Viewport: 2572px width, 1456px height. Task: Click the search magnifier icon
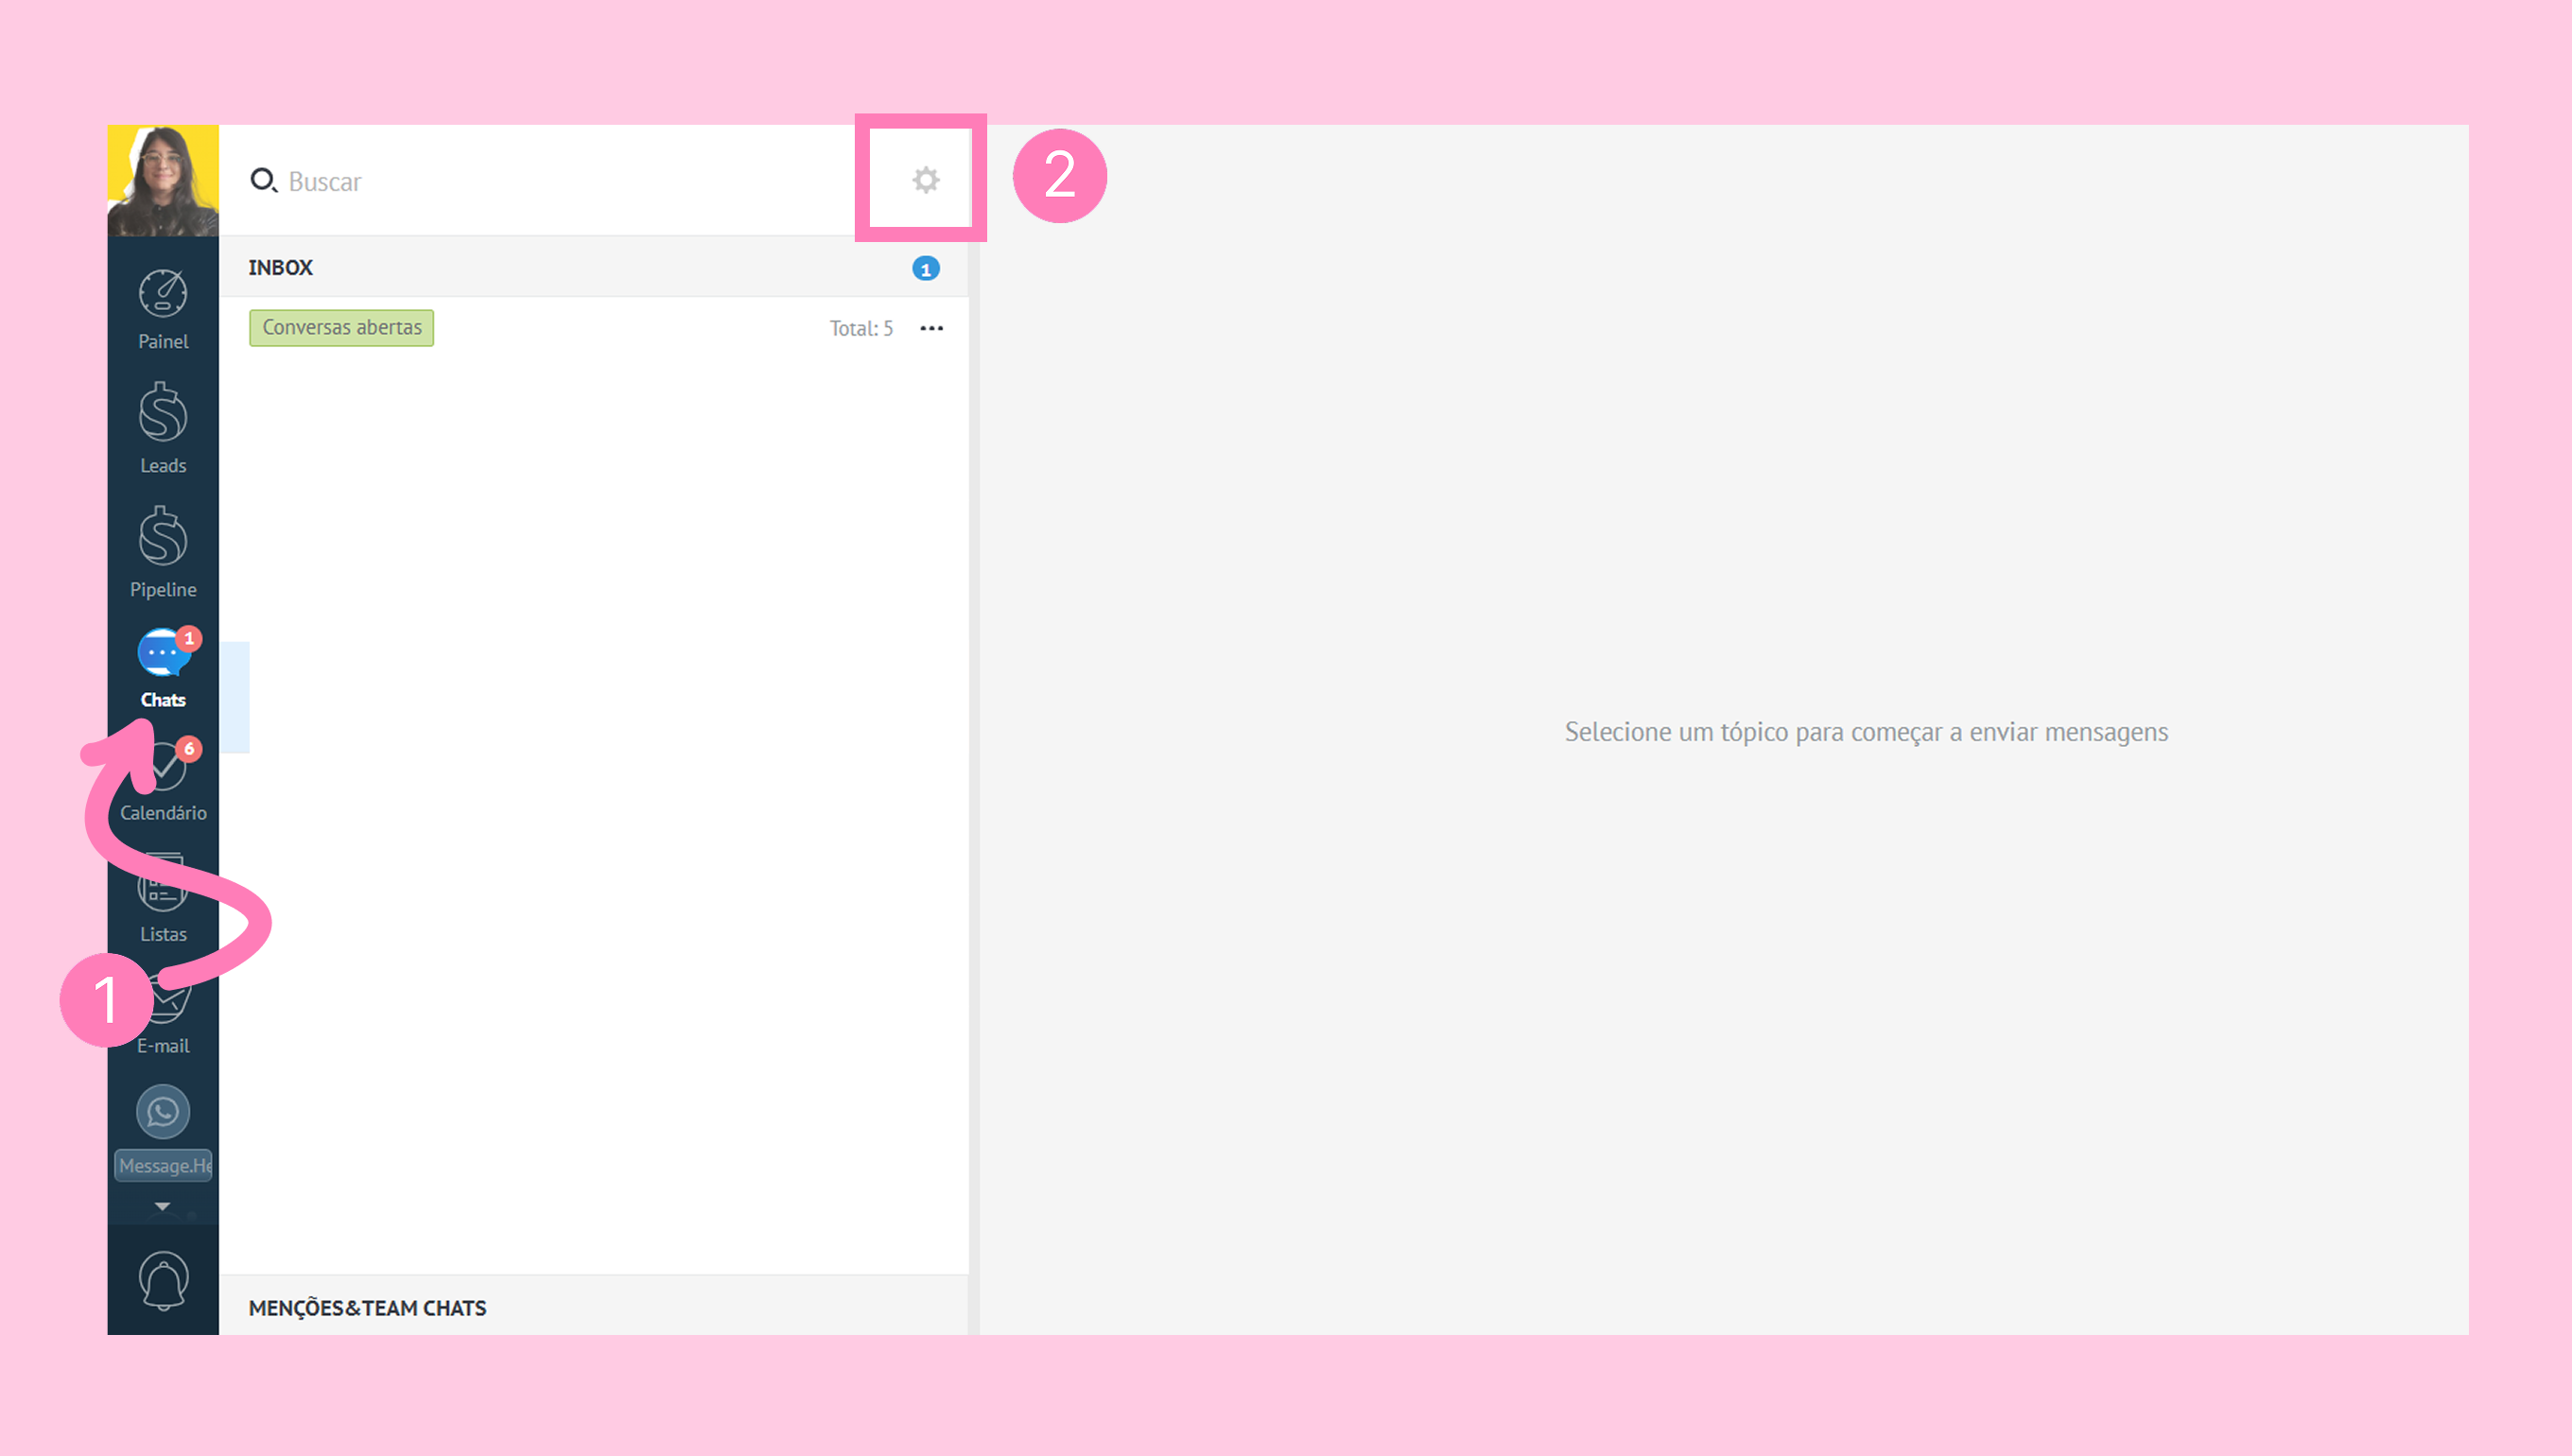263,180
